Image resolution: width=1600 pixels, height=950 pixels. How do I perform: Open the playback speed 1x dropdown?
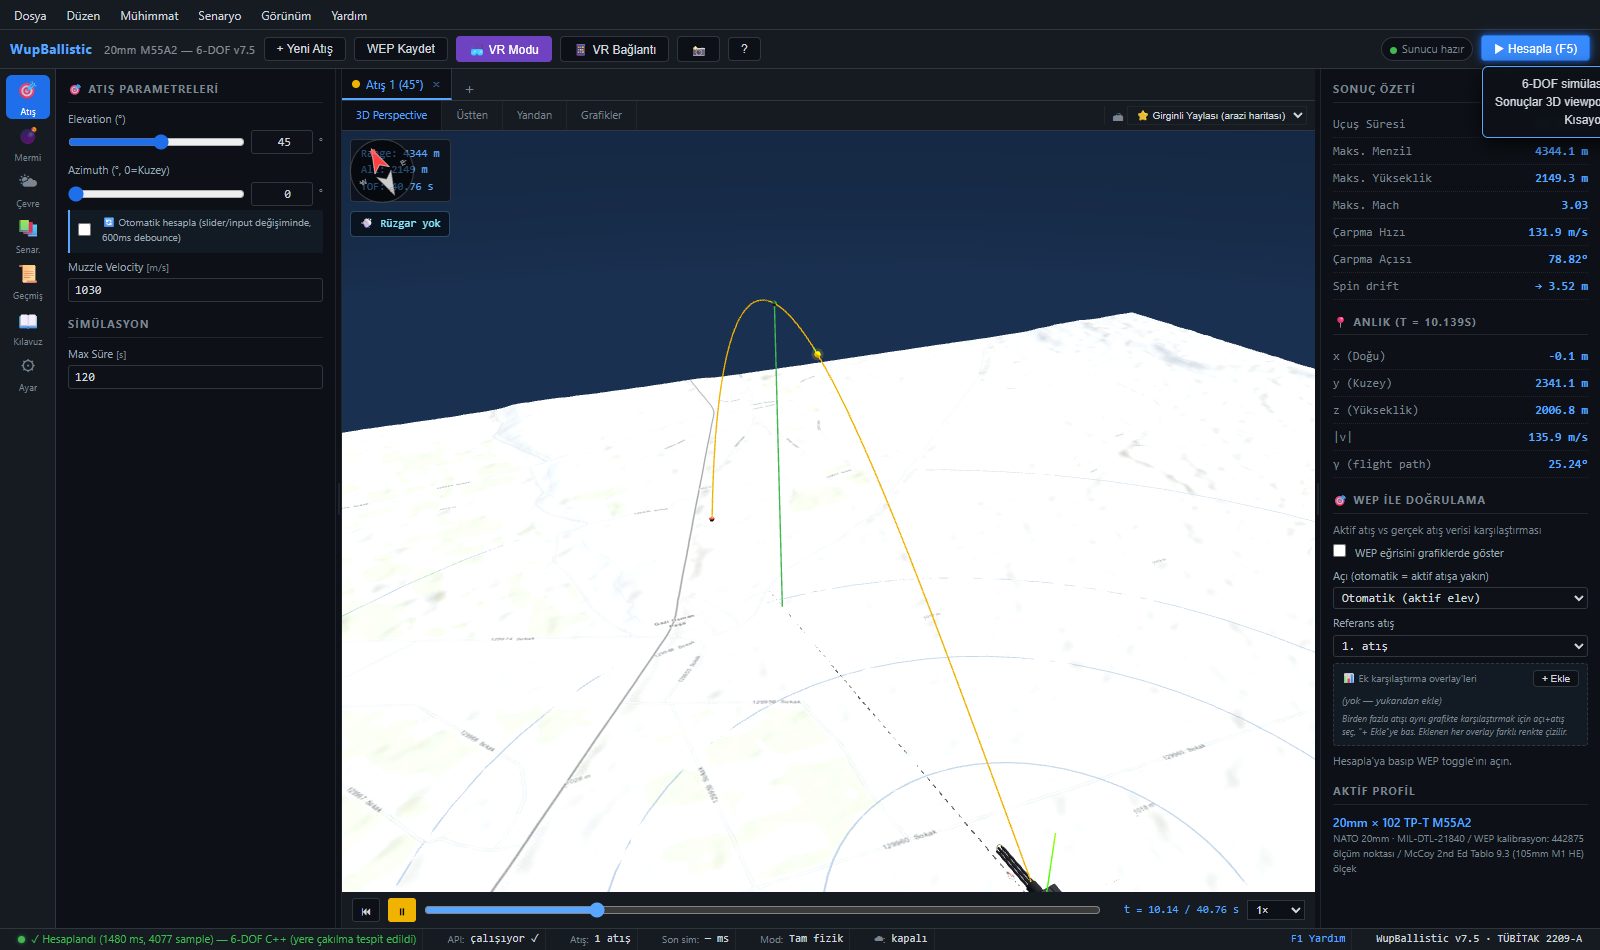(x=1276, y=910)
